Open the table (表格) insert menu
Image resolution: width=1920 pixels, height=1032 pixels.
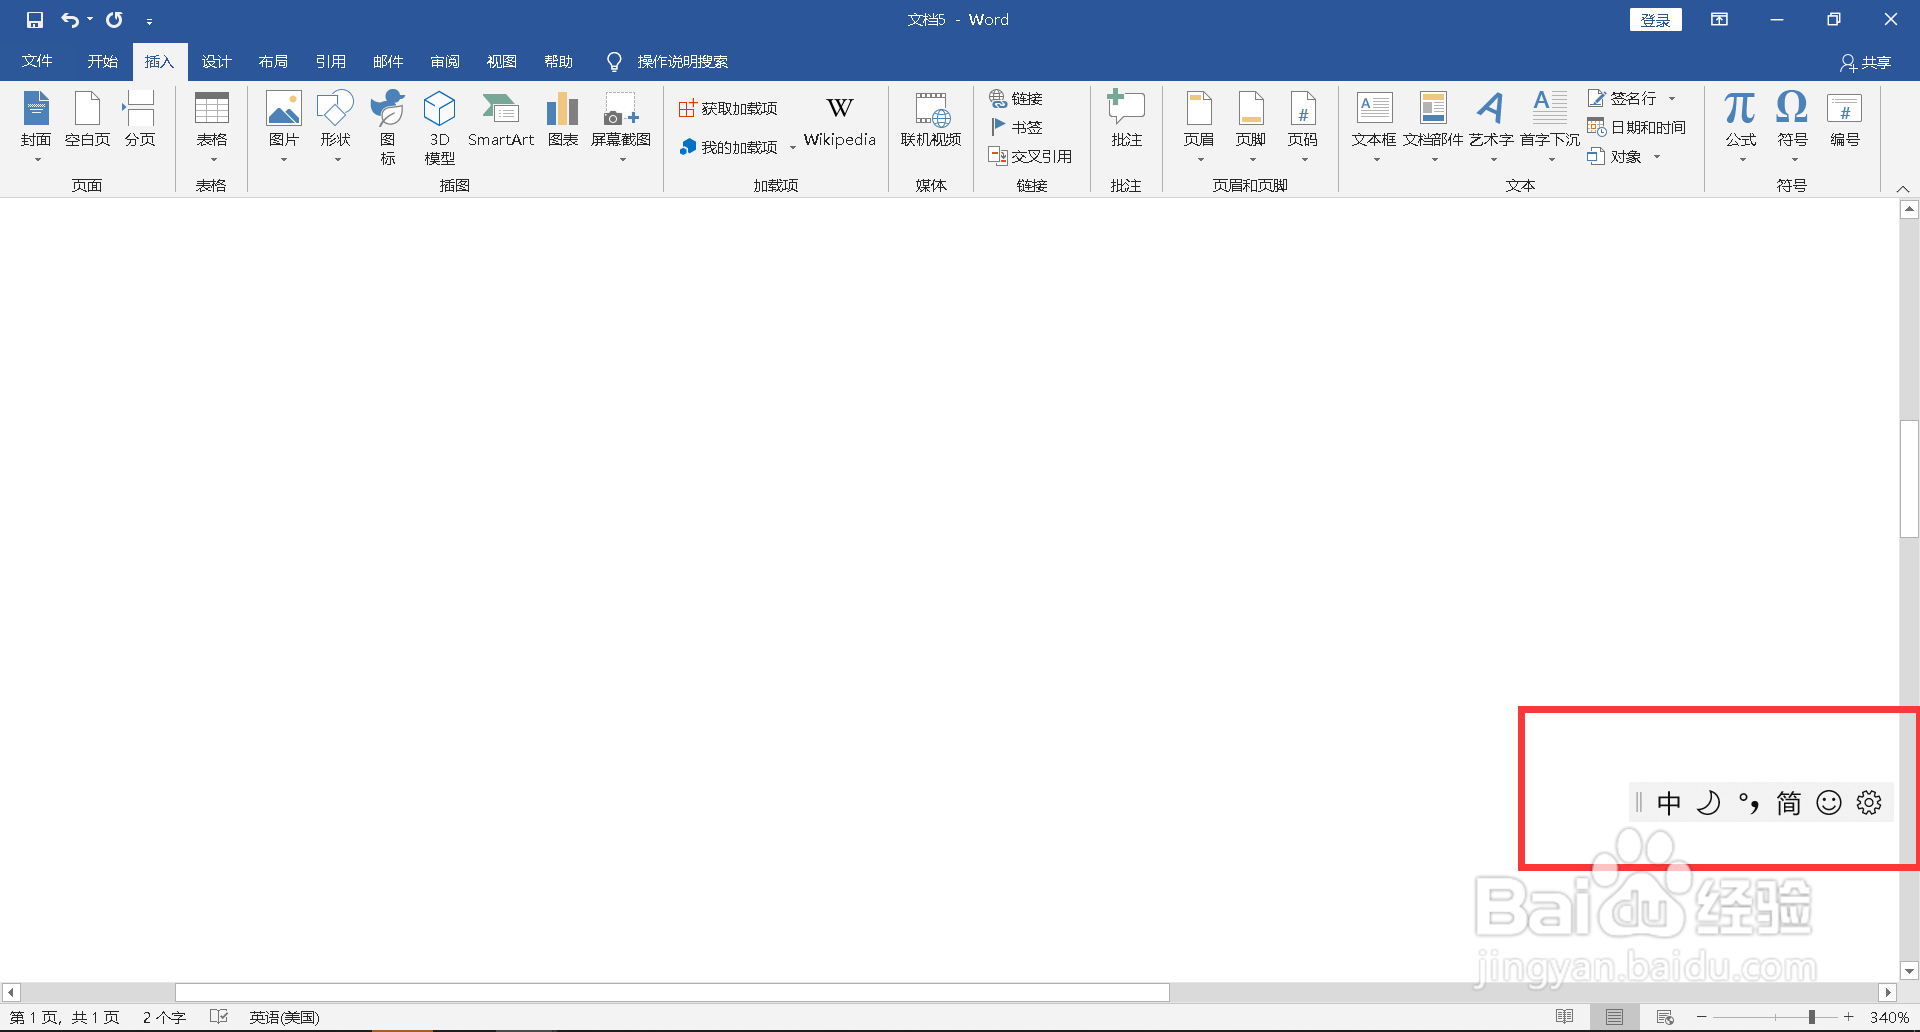tap(212, 127)
